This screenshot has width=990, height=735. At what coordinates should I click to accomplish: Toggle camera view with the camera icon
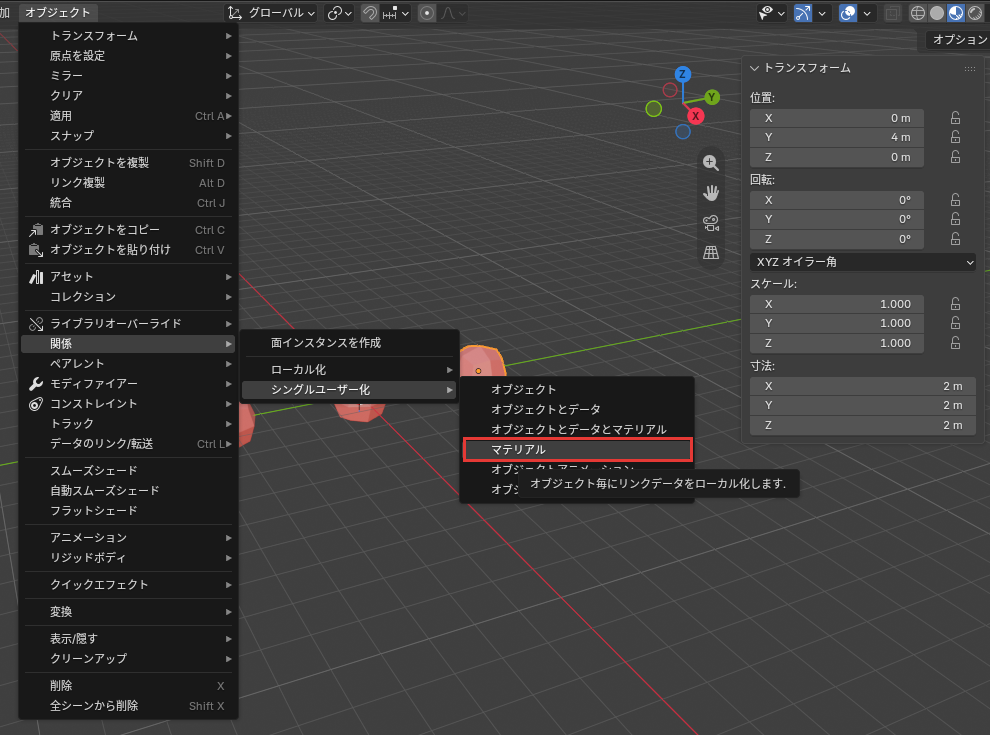(711, 223)
